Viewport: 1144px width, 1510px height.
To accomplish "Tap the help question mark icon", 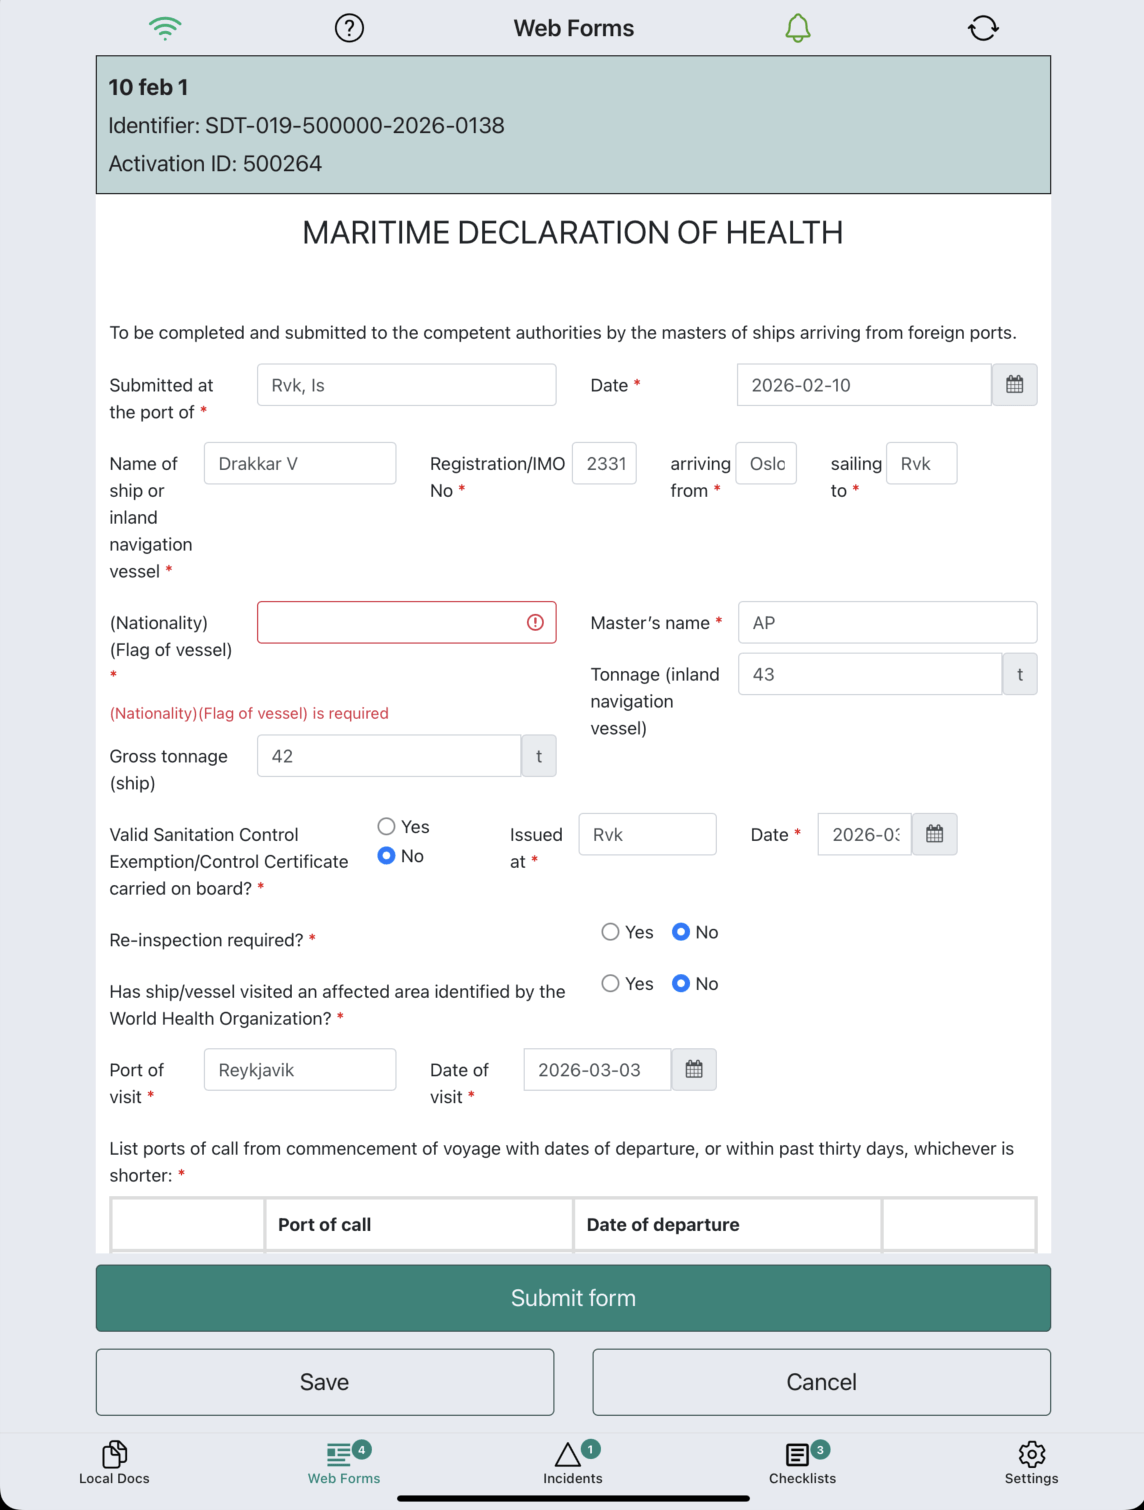I will pyautogui.click(x=349, y=28).
